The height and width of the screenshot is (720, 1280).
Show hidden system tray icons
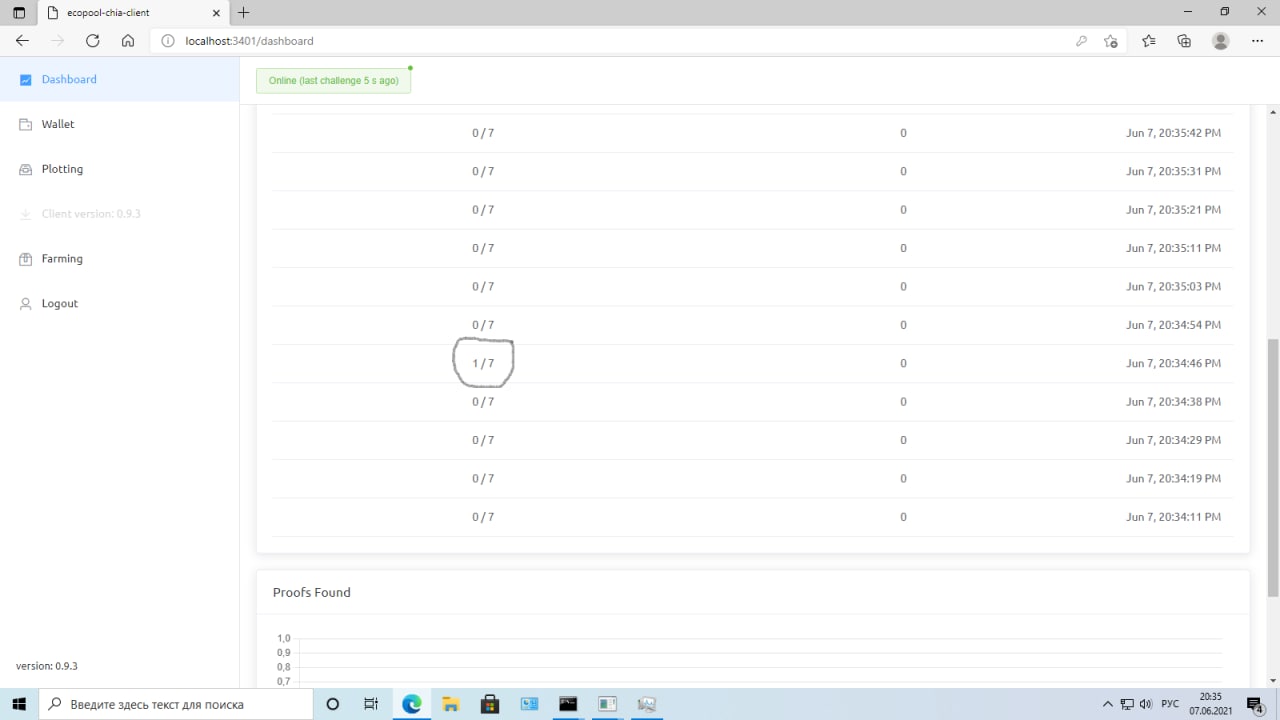tap(1107, 704)
